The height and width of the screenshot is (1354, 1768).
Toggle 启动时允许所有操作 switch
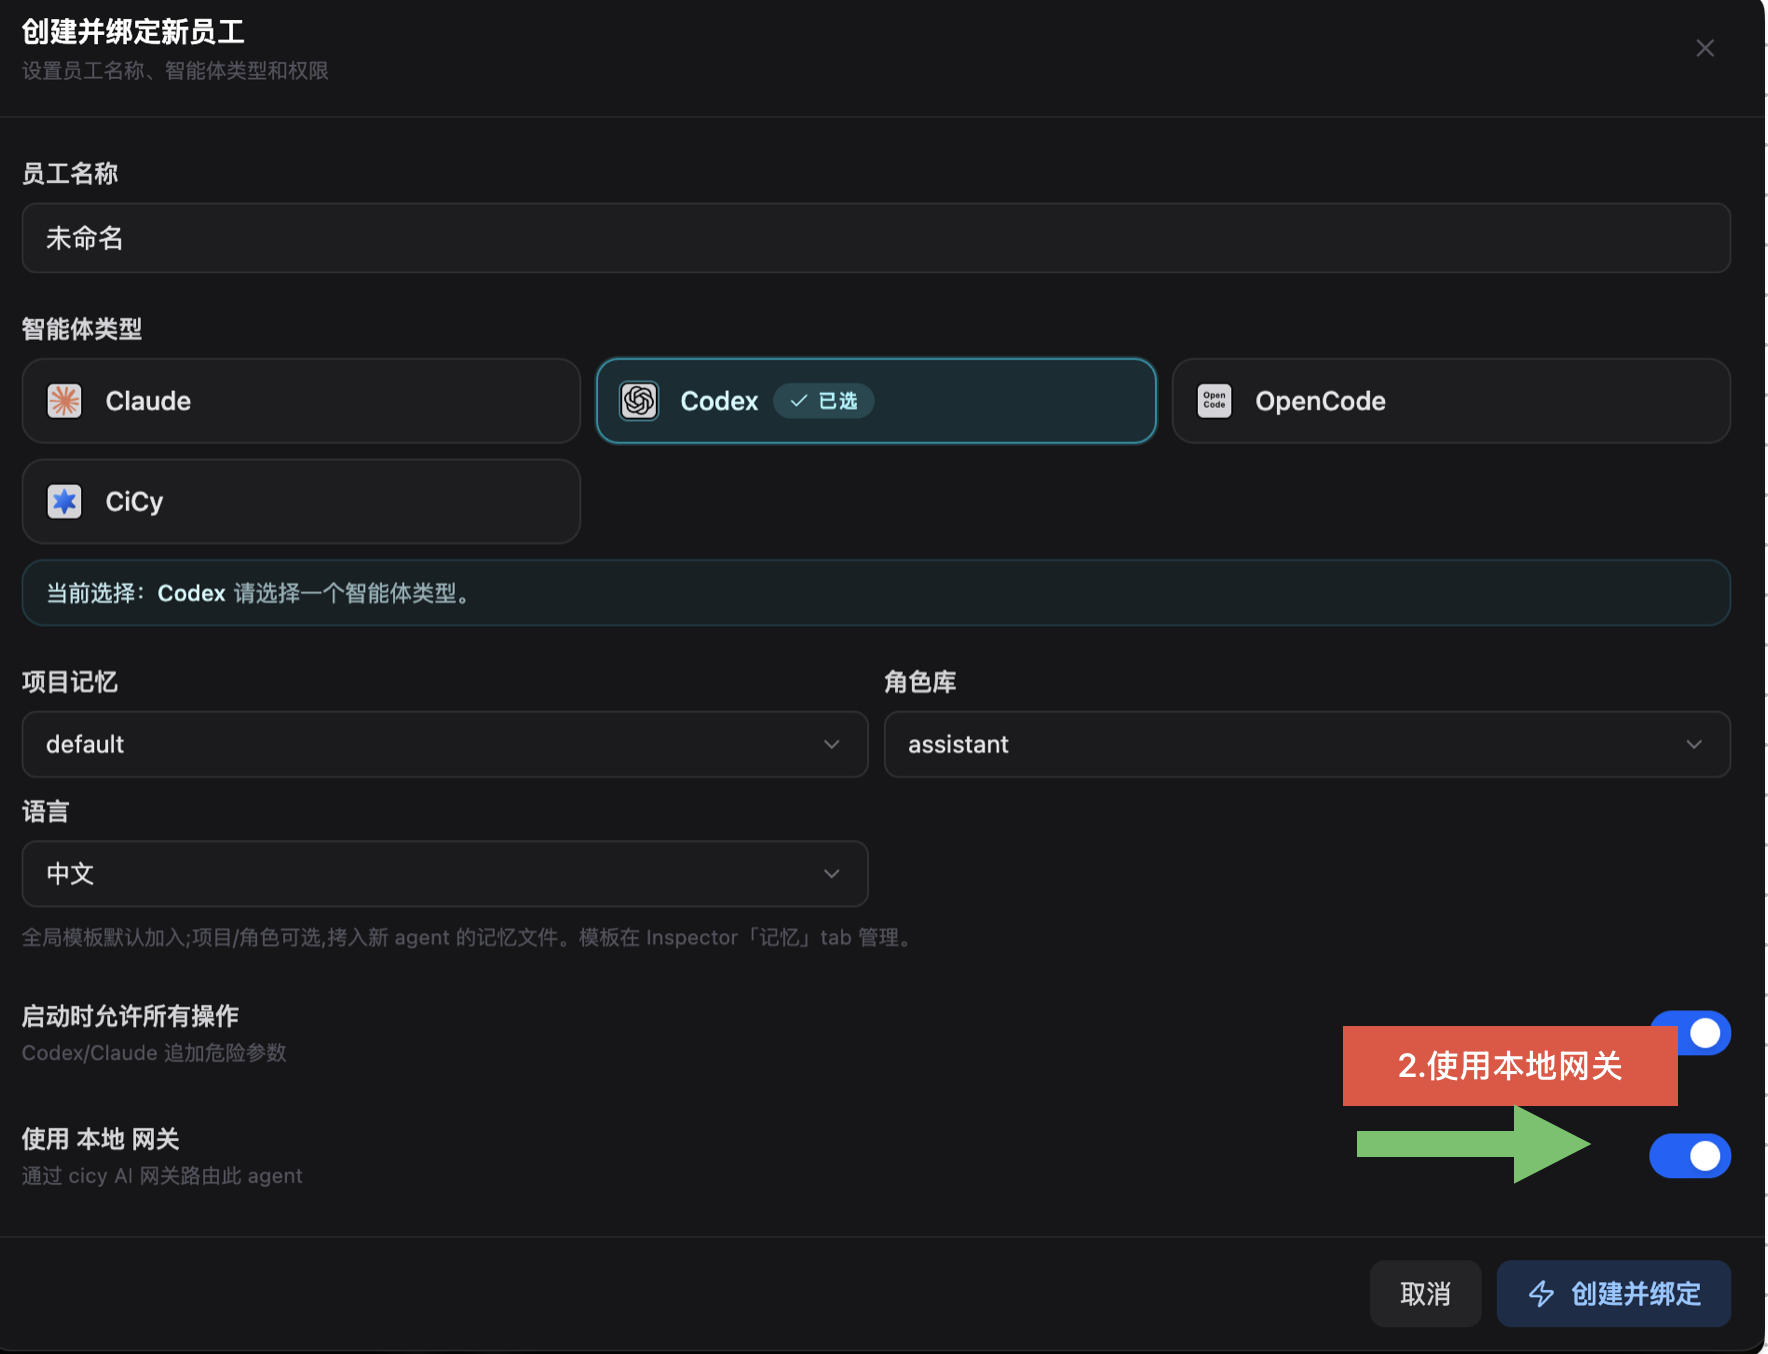tap(1704, 1033)
